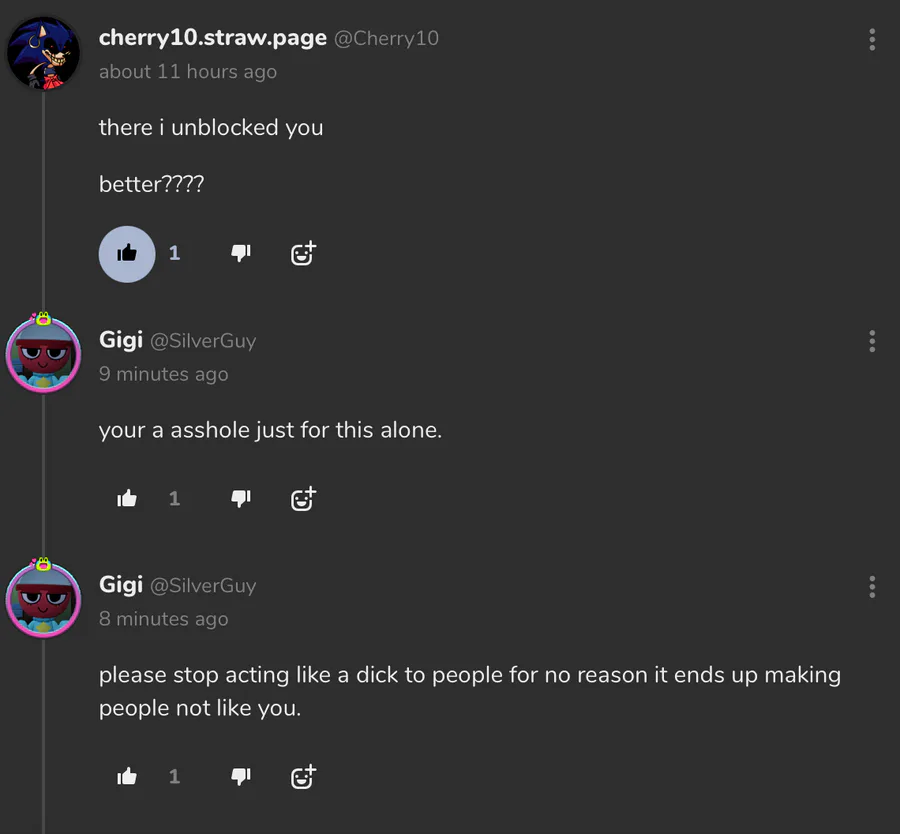This screenshot has width=900, height=834.
Task: Click Gigi's avatar on the 9 minutes ago comment
Action: pos(43,355)
